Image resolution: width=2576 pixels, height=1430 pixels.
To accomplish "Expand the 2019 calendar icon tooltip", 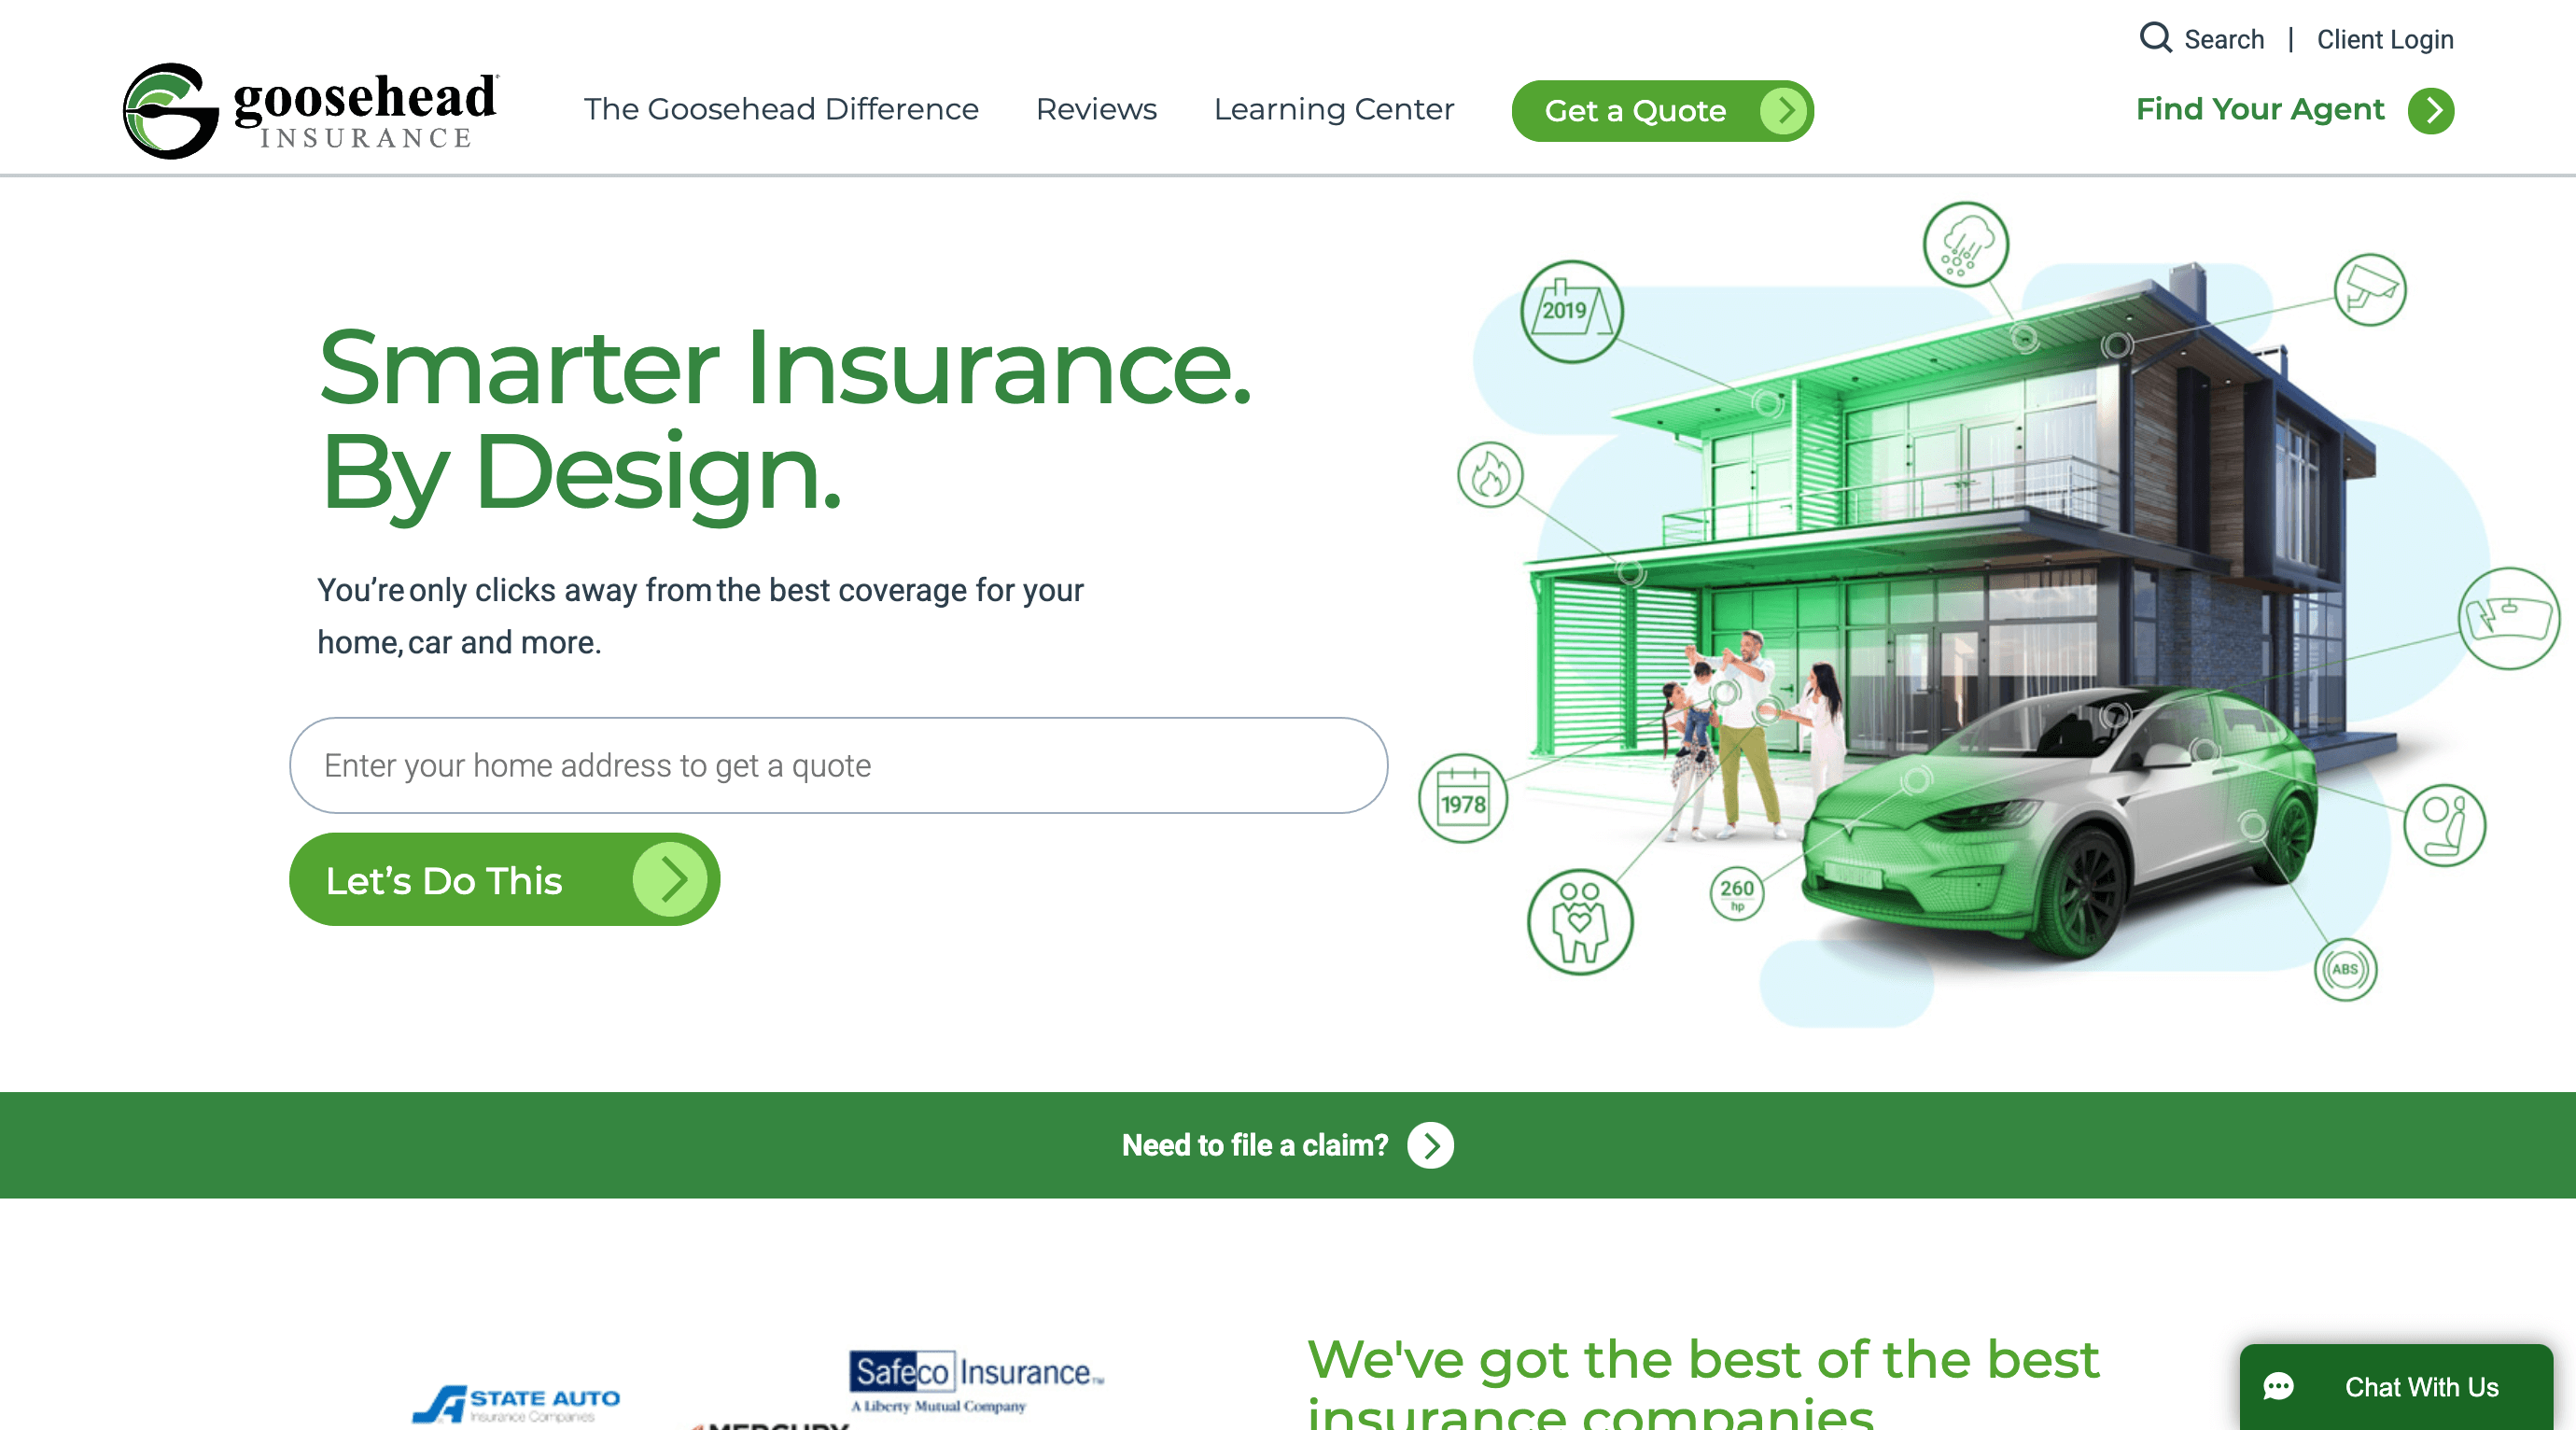I will click(x=1567, y=314).
